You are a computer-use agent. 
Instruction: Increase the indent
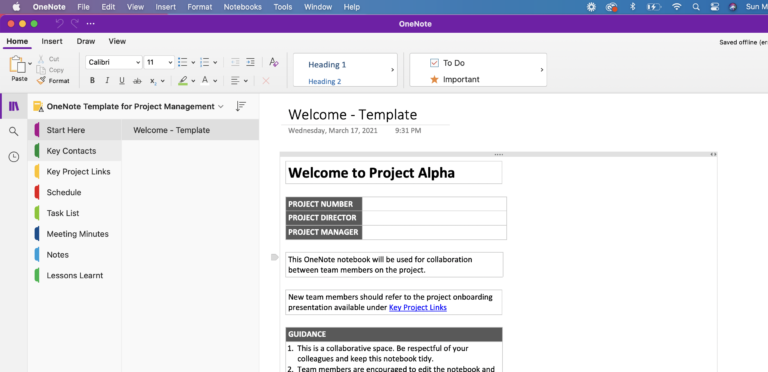[250, 62]
